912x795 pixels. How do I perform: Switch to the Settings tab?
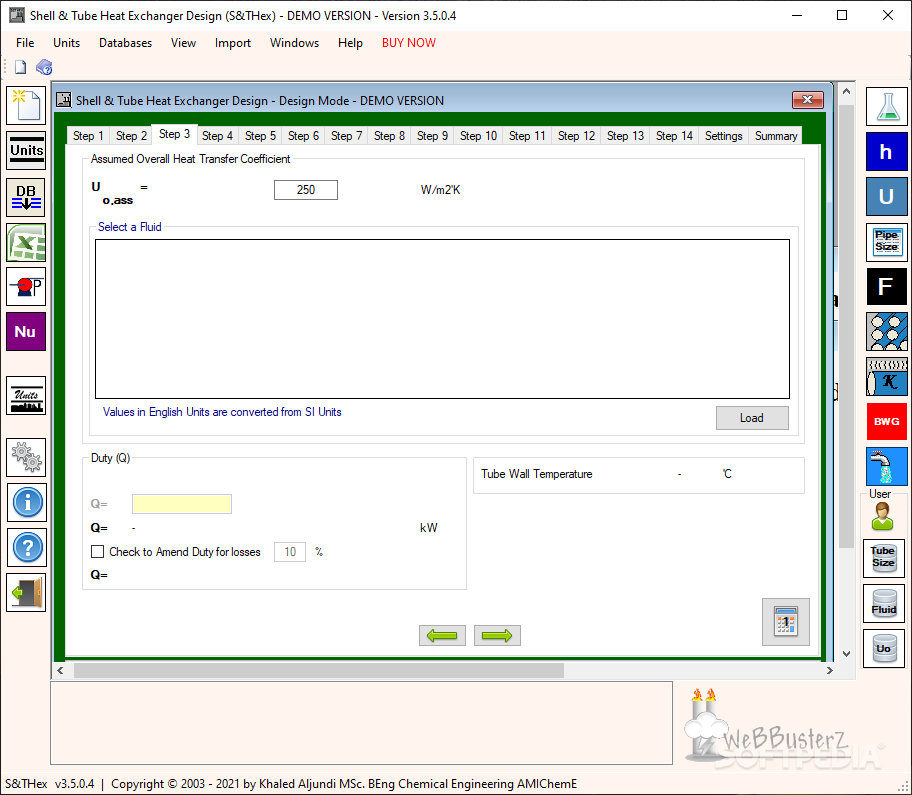724,136
